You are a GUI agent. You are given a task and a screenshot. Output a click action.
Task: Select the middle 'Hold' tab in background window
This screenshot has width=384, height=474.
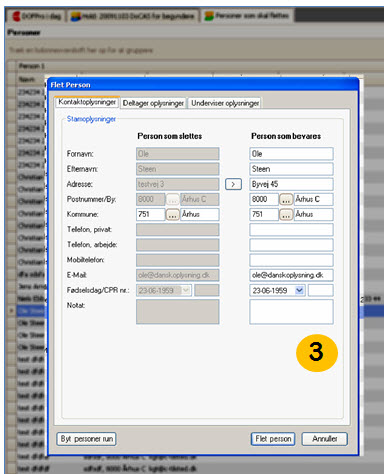133,16
